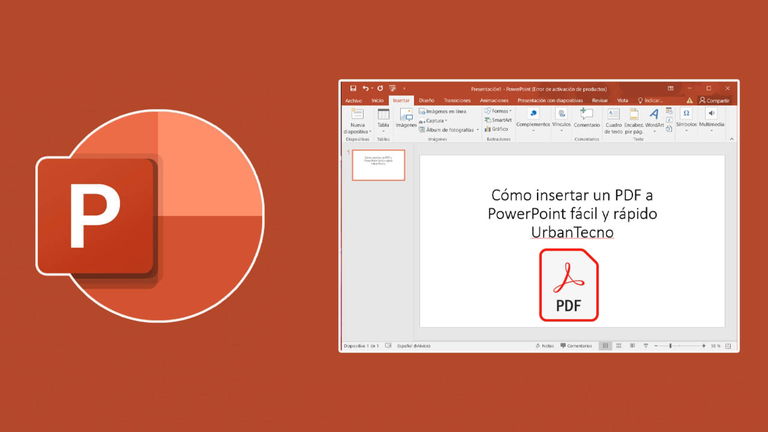Image resolution: width=768 pixels, height=432 pixels.
Task: Open the Diseño tab
Action: [427, 100]
